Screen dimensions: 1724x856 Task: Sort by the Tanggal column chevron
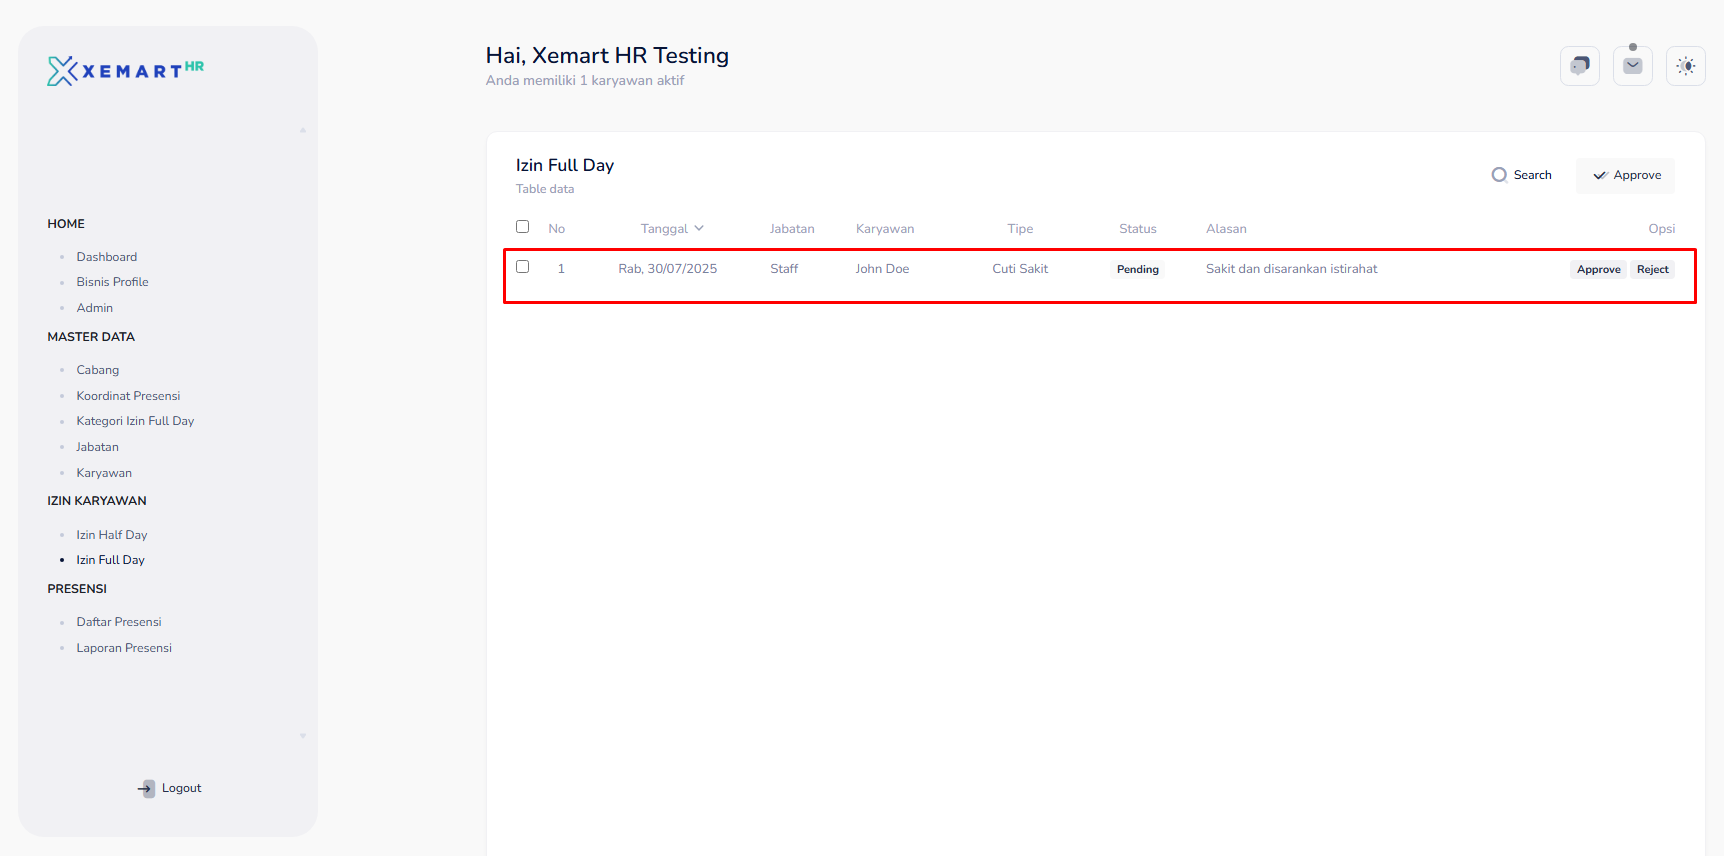click(699, 228)
